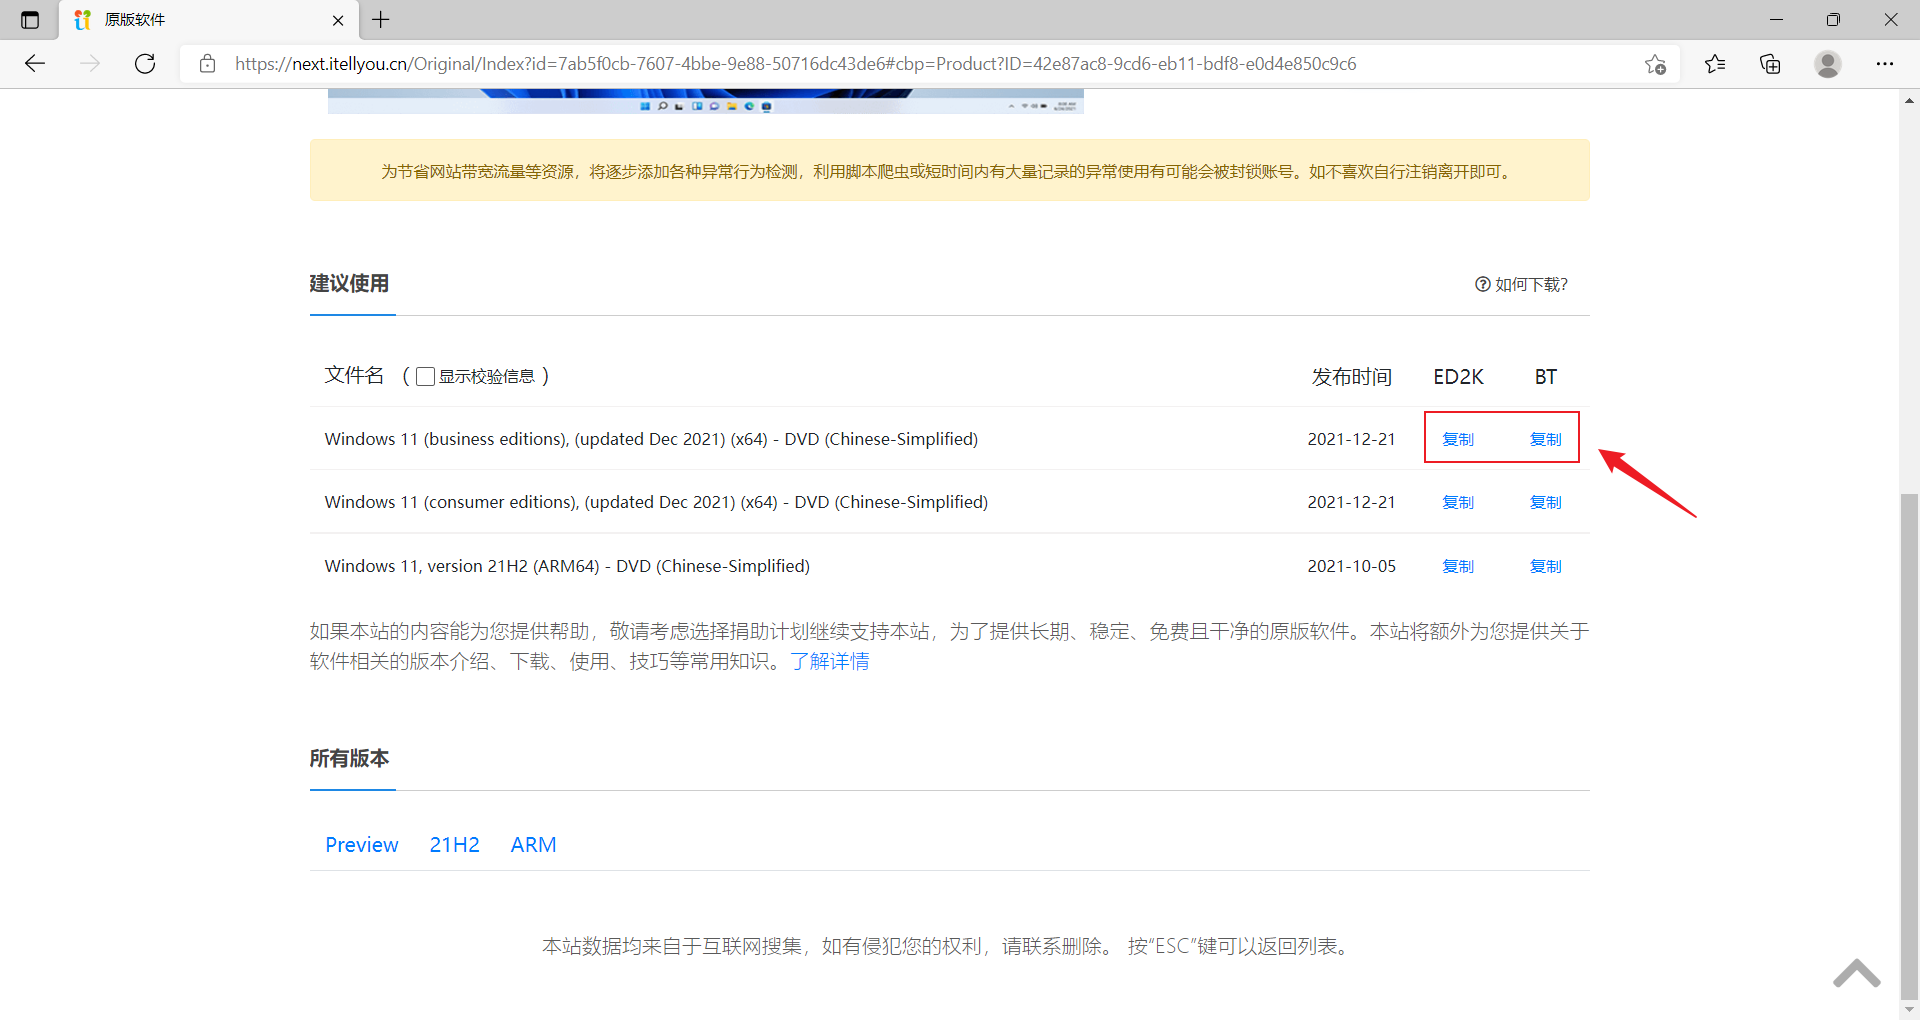Enable the 显示校验信息 checkbox
Viewport: 1920px width, 1020px height.
click(x=425, y=376)
